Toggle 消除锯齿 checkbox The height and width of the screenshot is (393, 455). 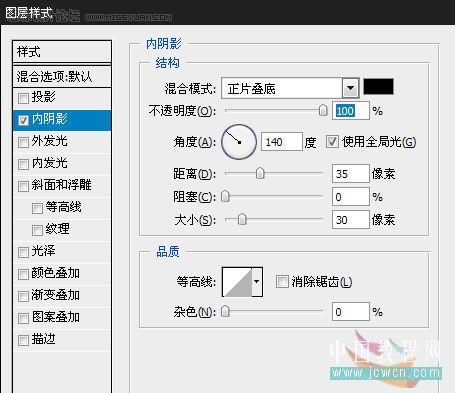(x=282, y=281)
